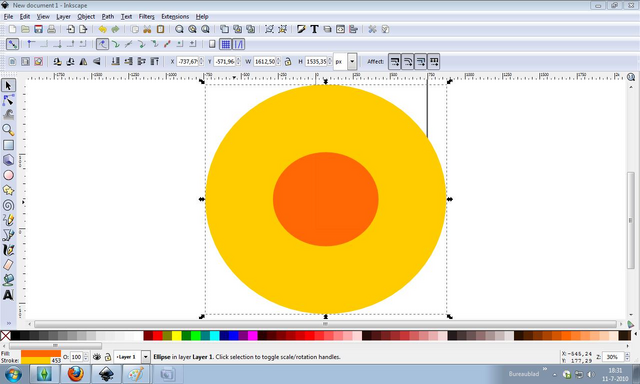Screen dimensions: 640x384
Task: Select the Text tool in toolbox
Action: [9, 295]
